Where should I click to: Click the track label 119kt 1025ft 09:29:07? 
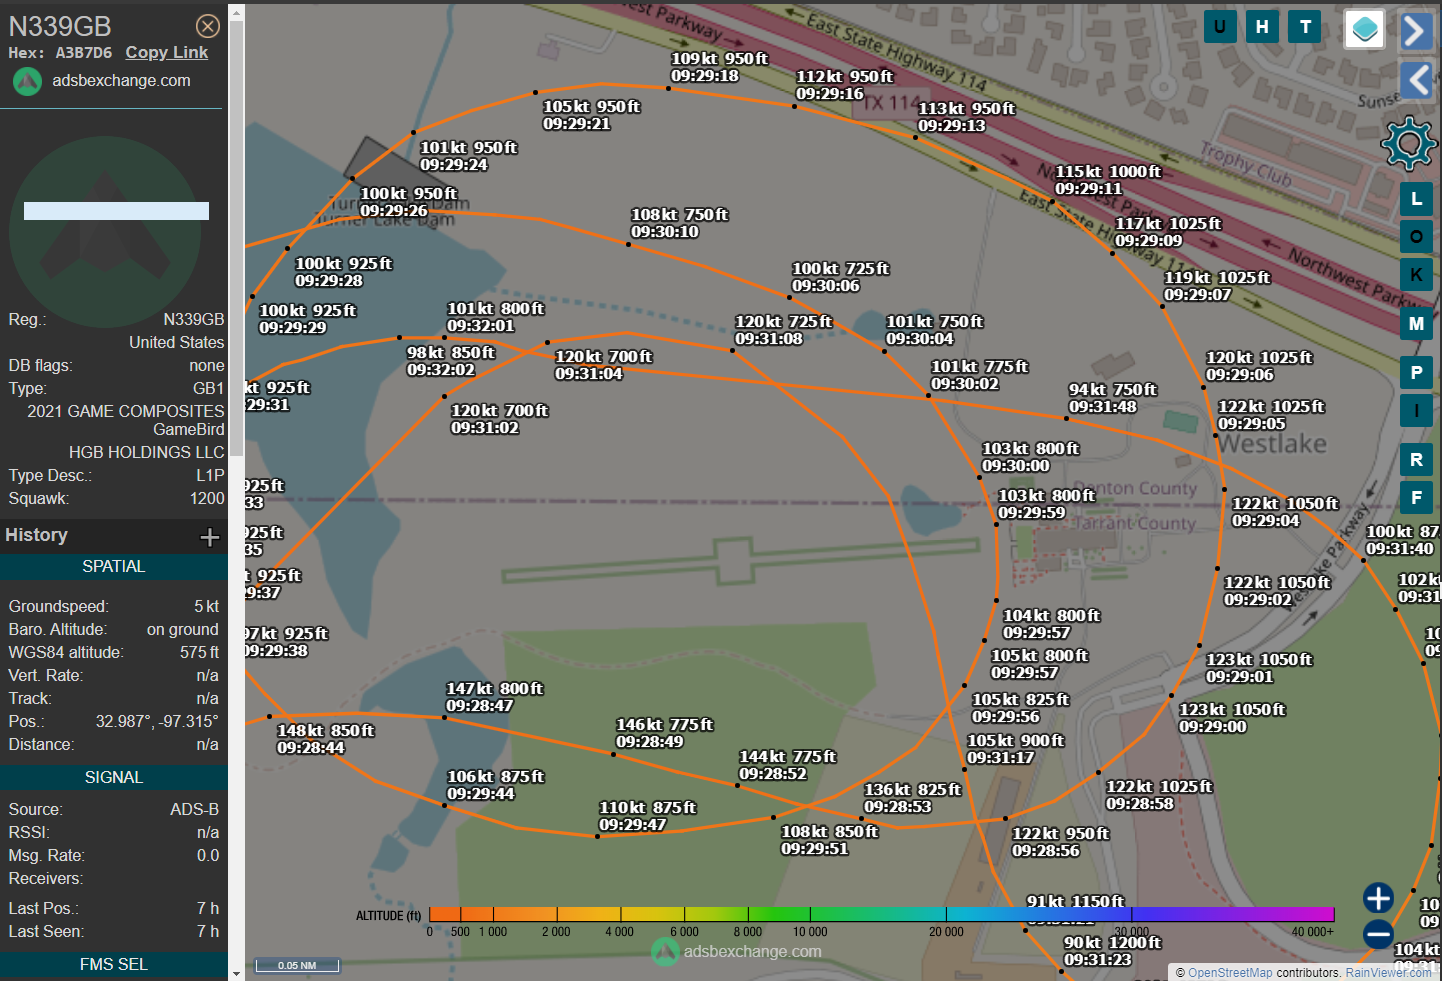tap(1217, 286)
